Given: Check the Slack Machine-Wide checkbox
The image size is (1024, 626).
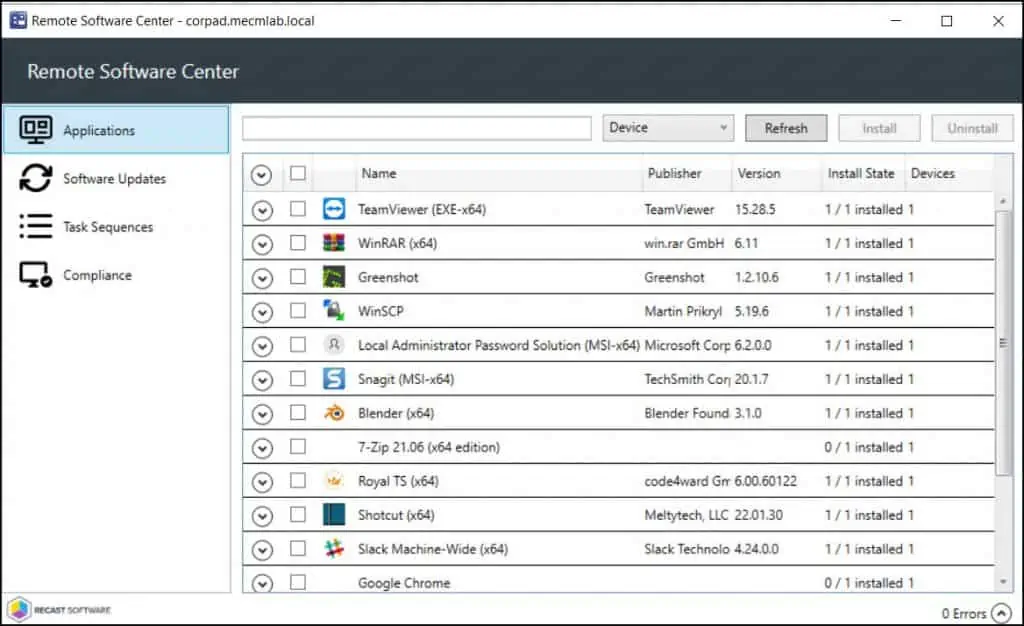Looking at the screenshot, I should pyautogui.click(x=298, y=548).
